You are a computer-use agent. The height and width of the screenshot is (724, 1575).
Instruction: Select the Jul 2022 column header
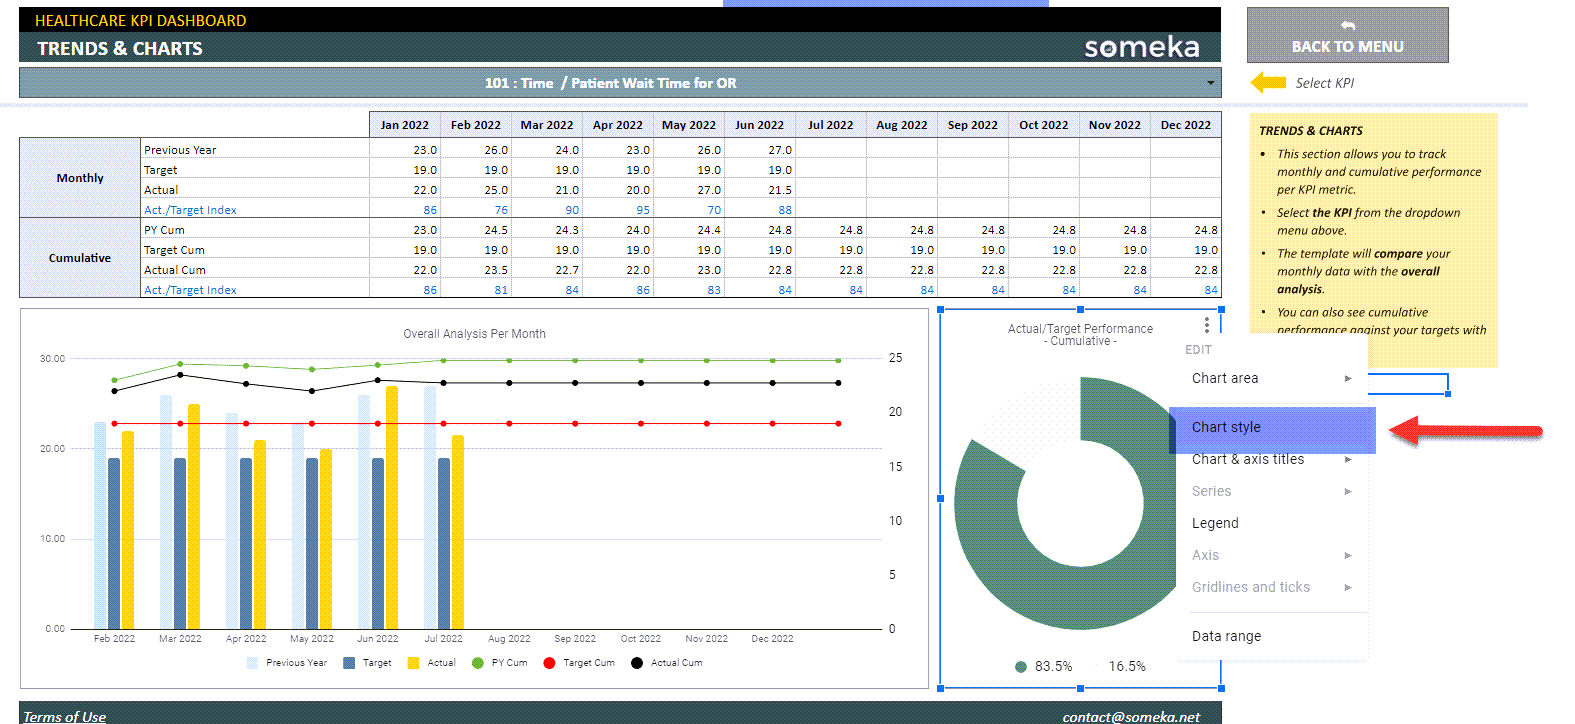[x=831, y=125]
